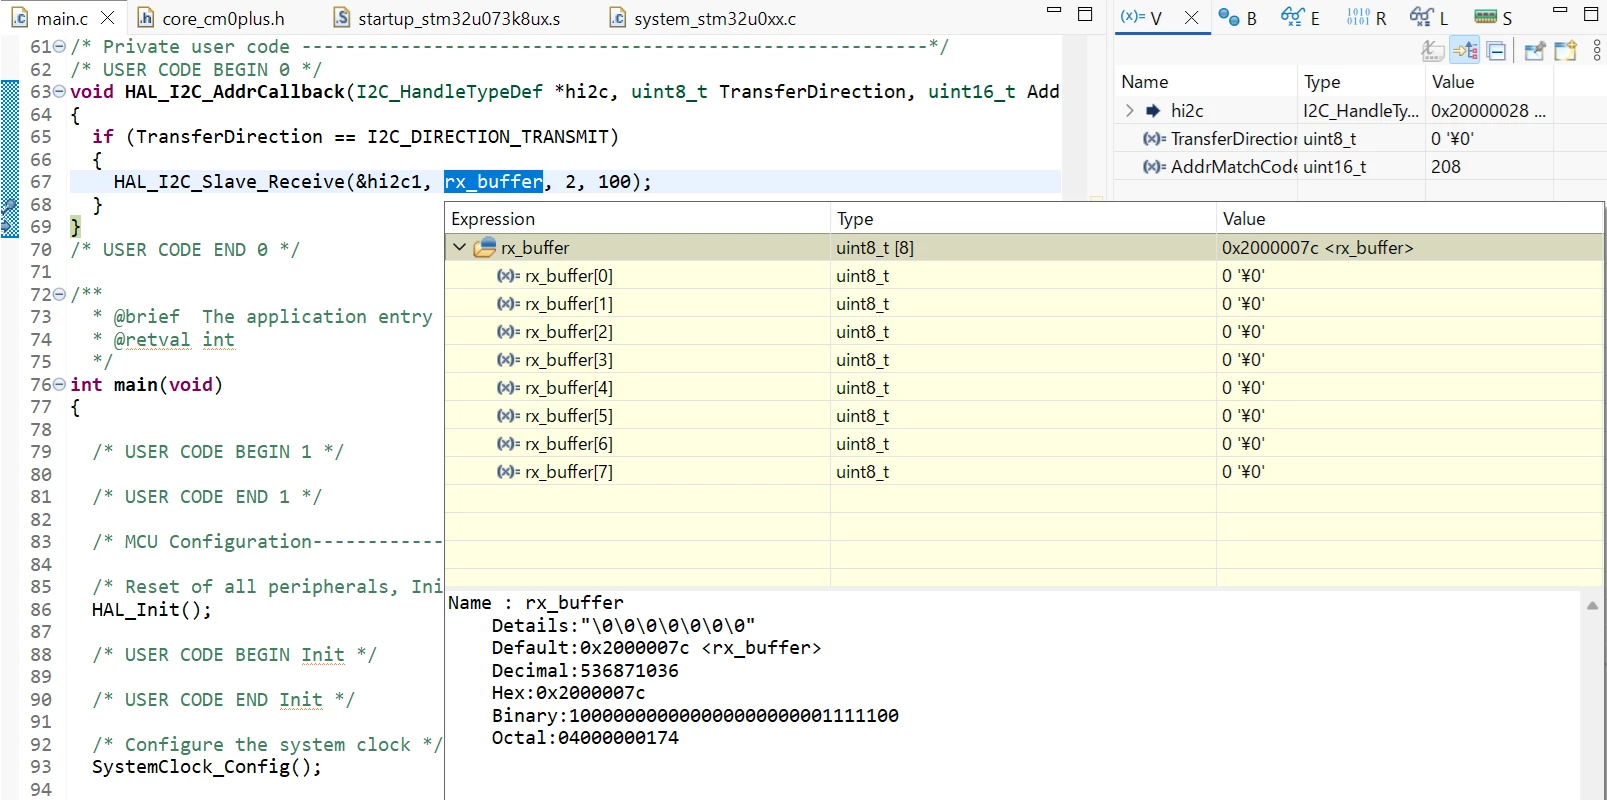1607x800 pixels.
Task: Select the AddrMatchCode variable row
Action: 1358,167
